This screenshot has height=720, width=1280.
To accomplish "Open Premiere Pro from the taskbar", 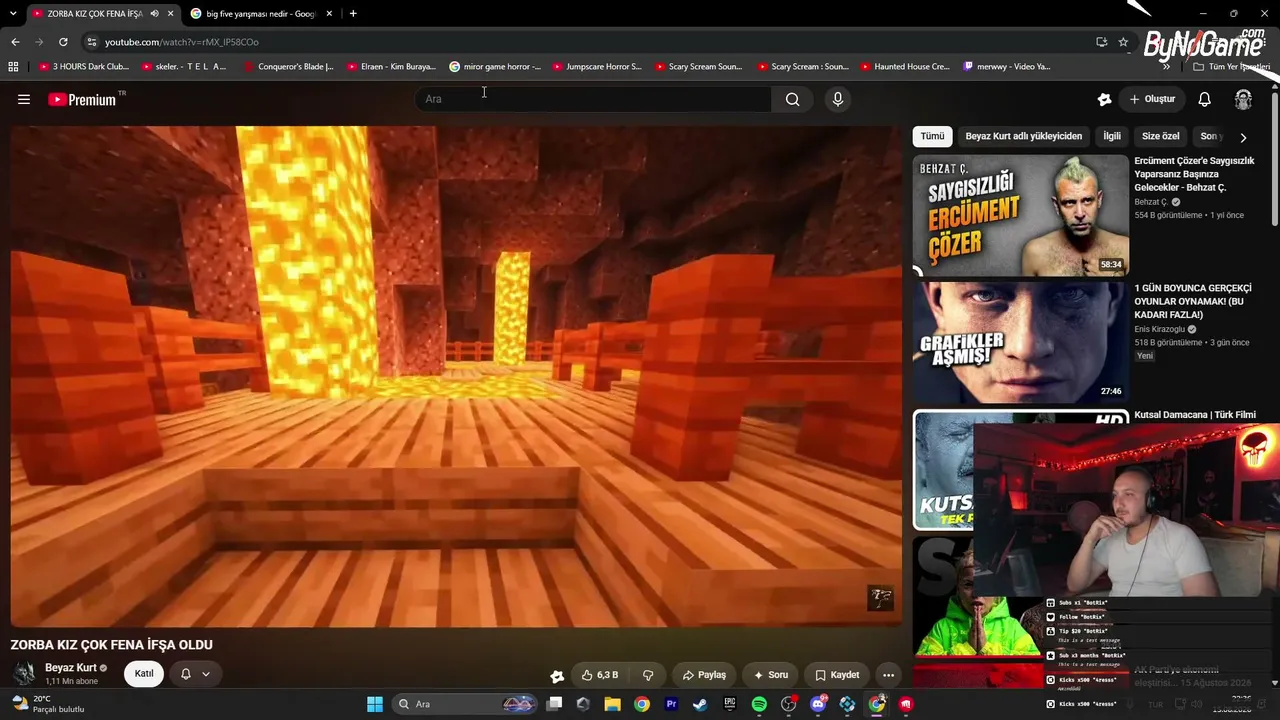I will tap(671, 704).
